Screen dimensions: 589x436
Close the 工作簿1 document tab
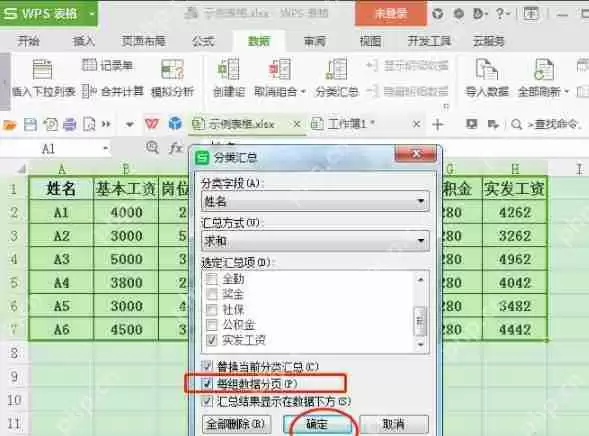tap(416, 124)
